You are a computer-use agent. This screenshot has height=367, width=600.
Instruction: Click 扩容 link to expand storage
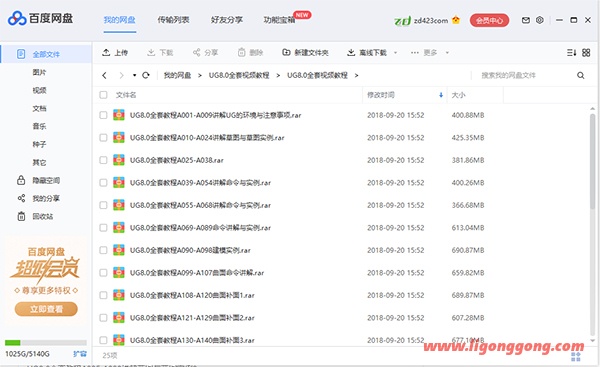[80, 354]
